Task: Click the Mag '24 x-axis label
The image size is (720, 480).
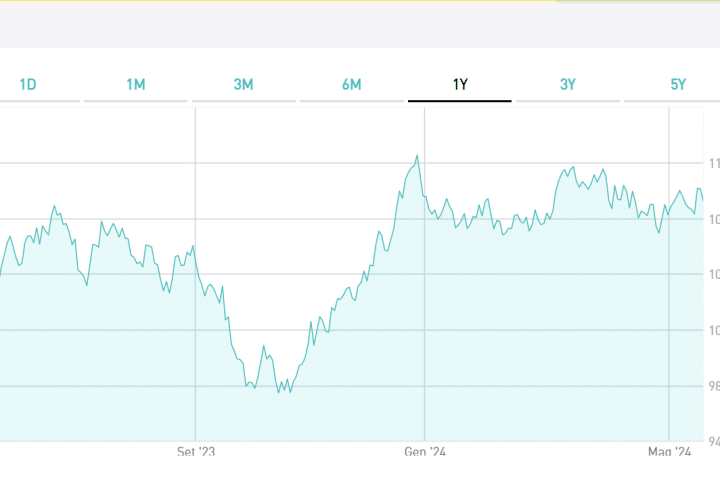Action: (x=669, y=453)
